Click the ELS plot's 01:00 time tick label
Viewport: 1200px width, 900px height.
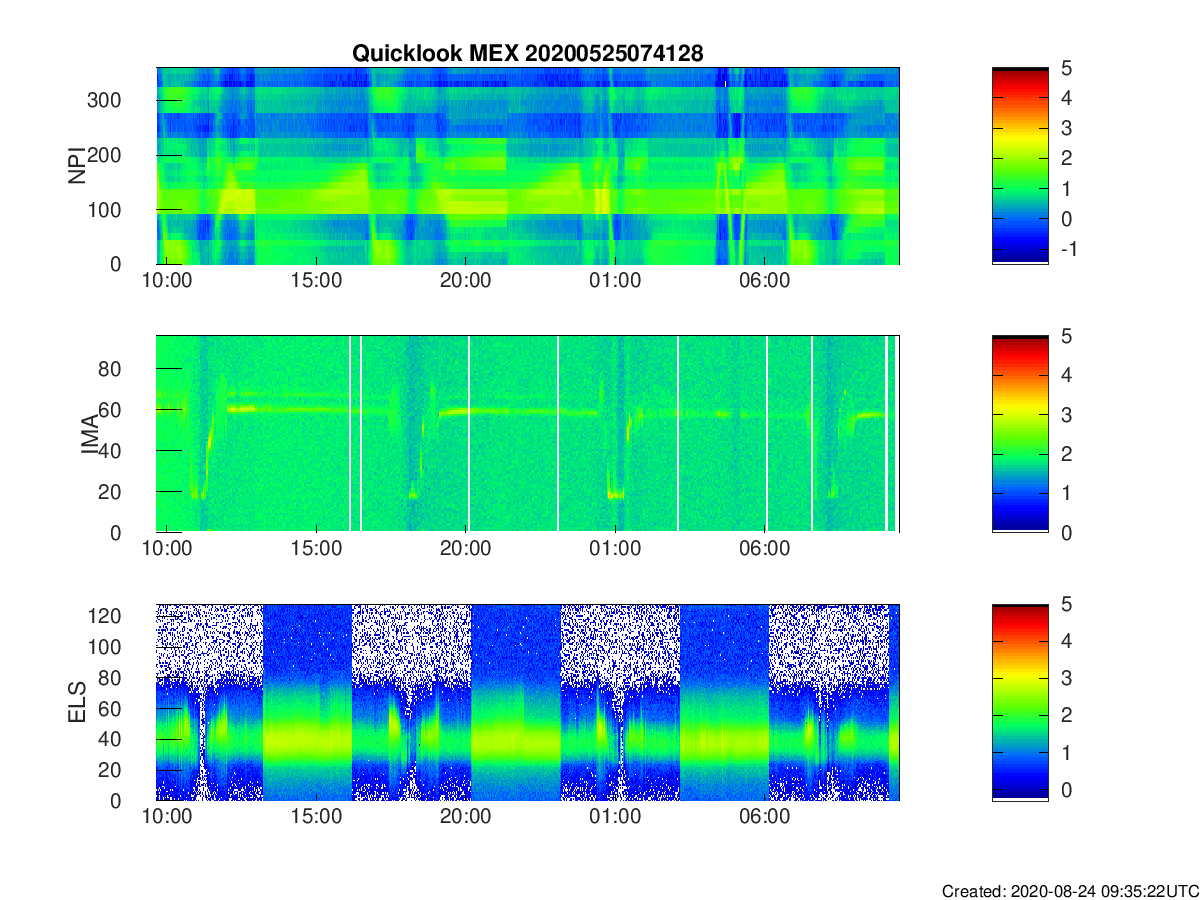pyautogui.click(x=615, y=817)
